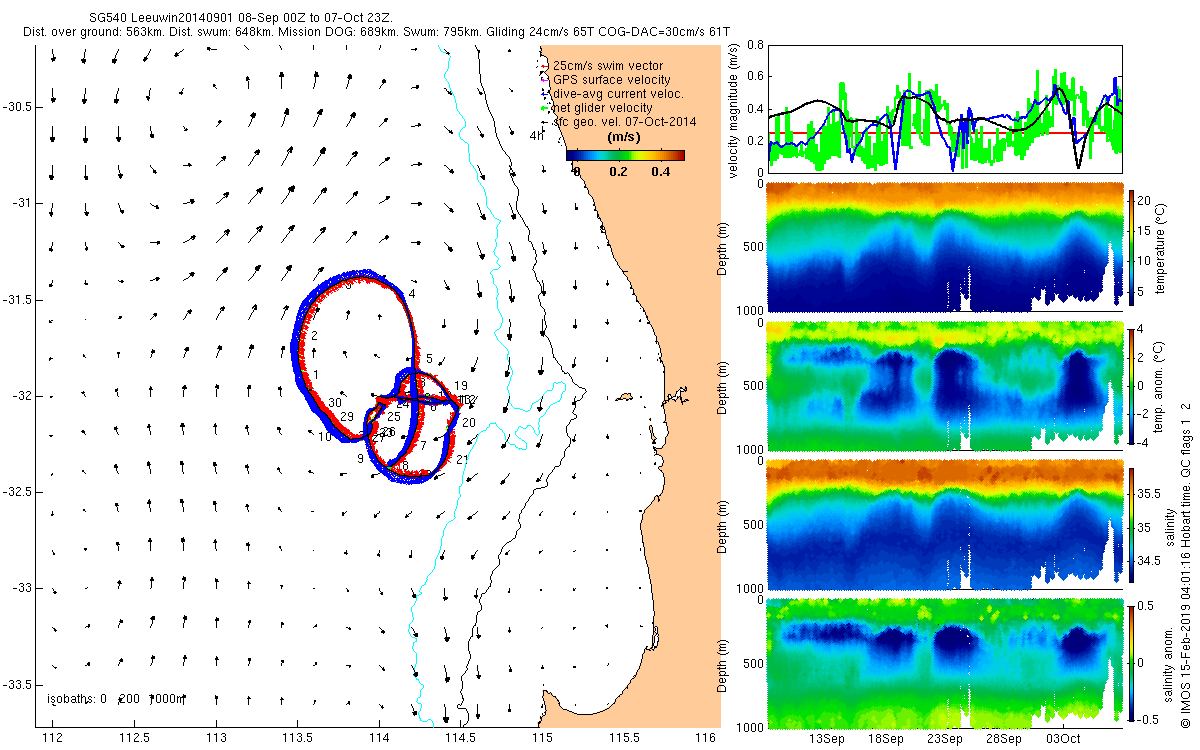Screen dimensions: 1200x750
Task: Click the "23Sep" date tick on the time axis
Action: pos(945,738)
